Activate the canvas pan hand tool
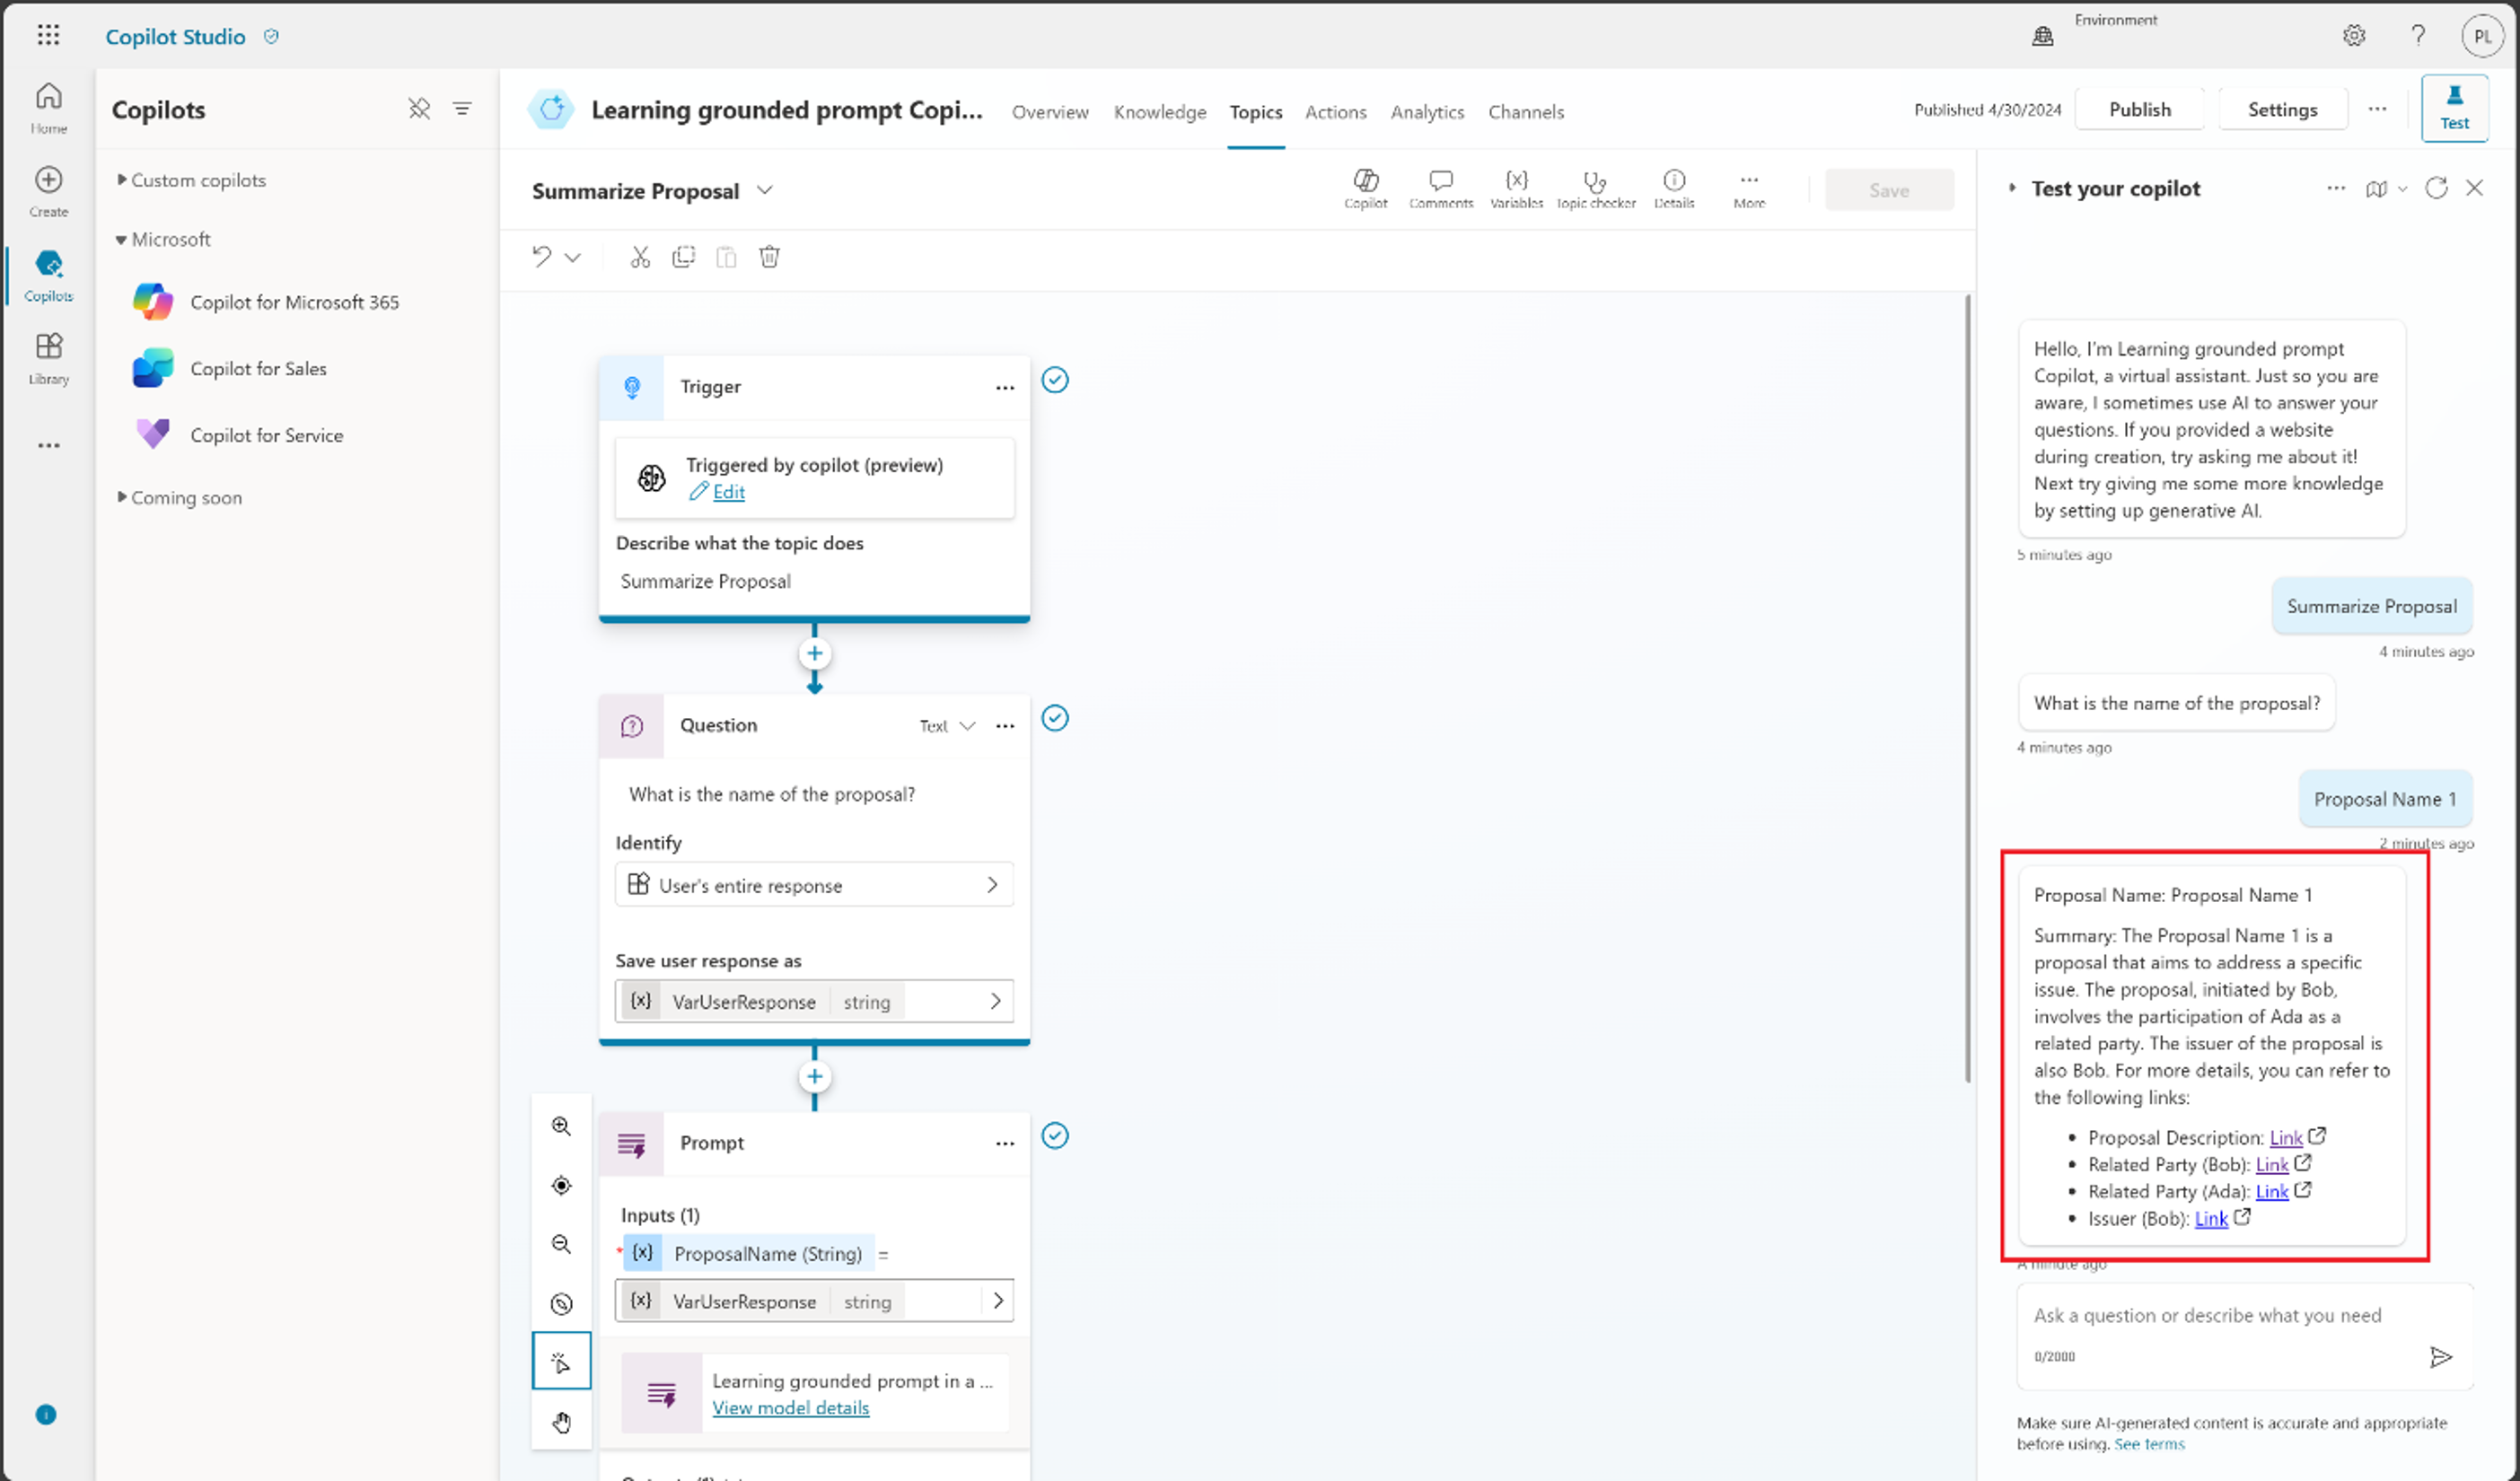 click(x=561, y=1422)
